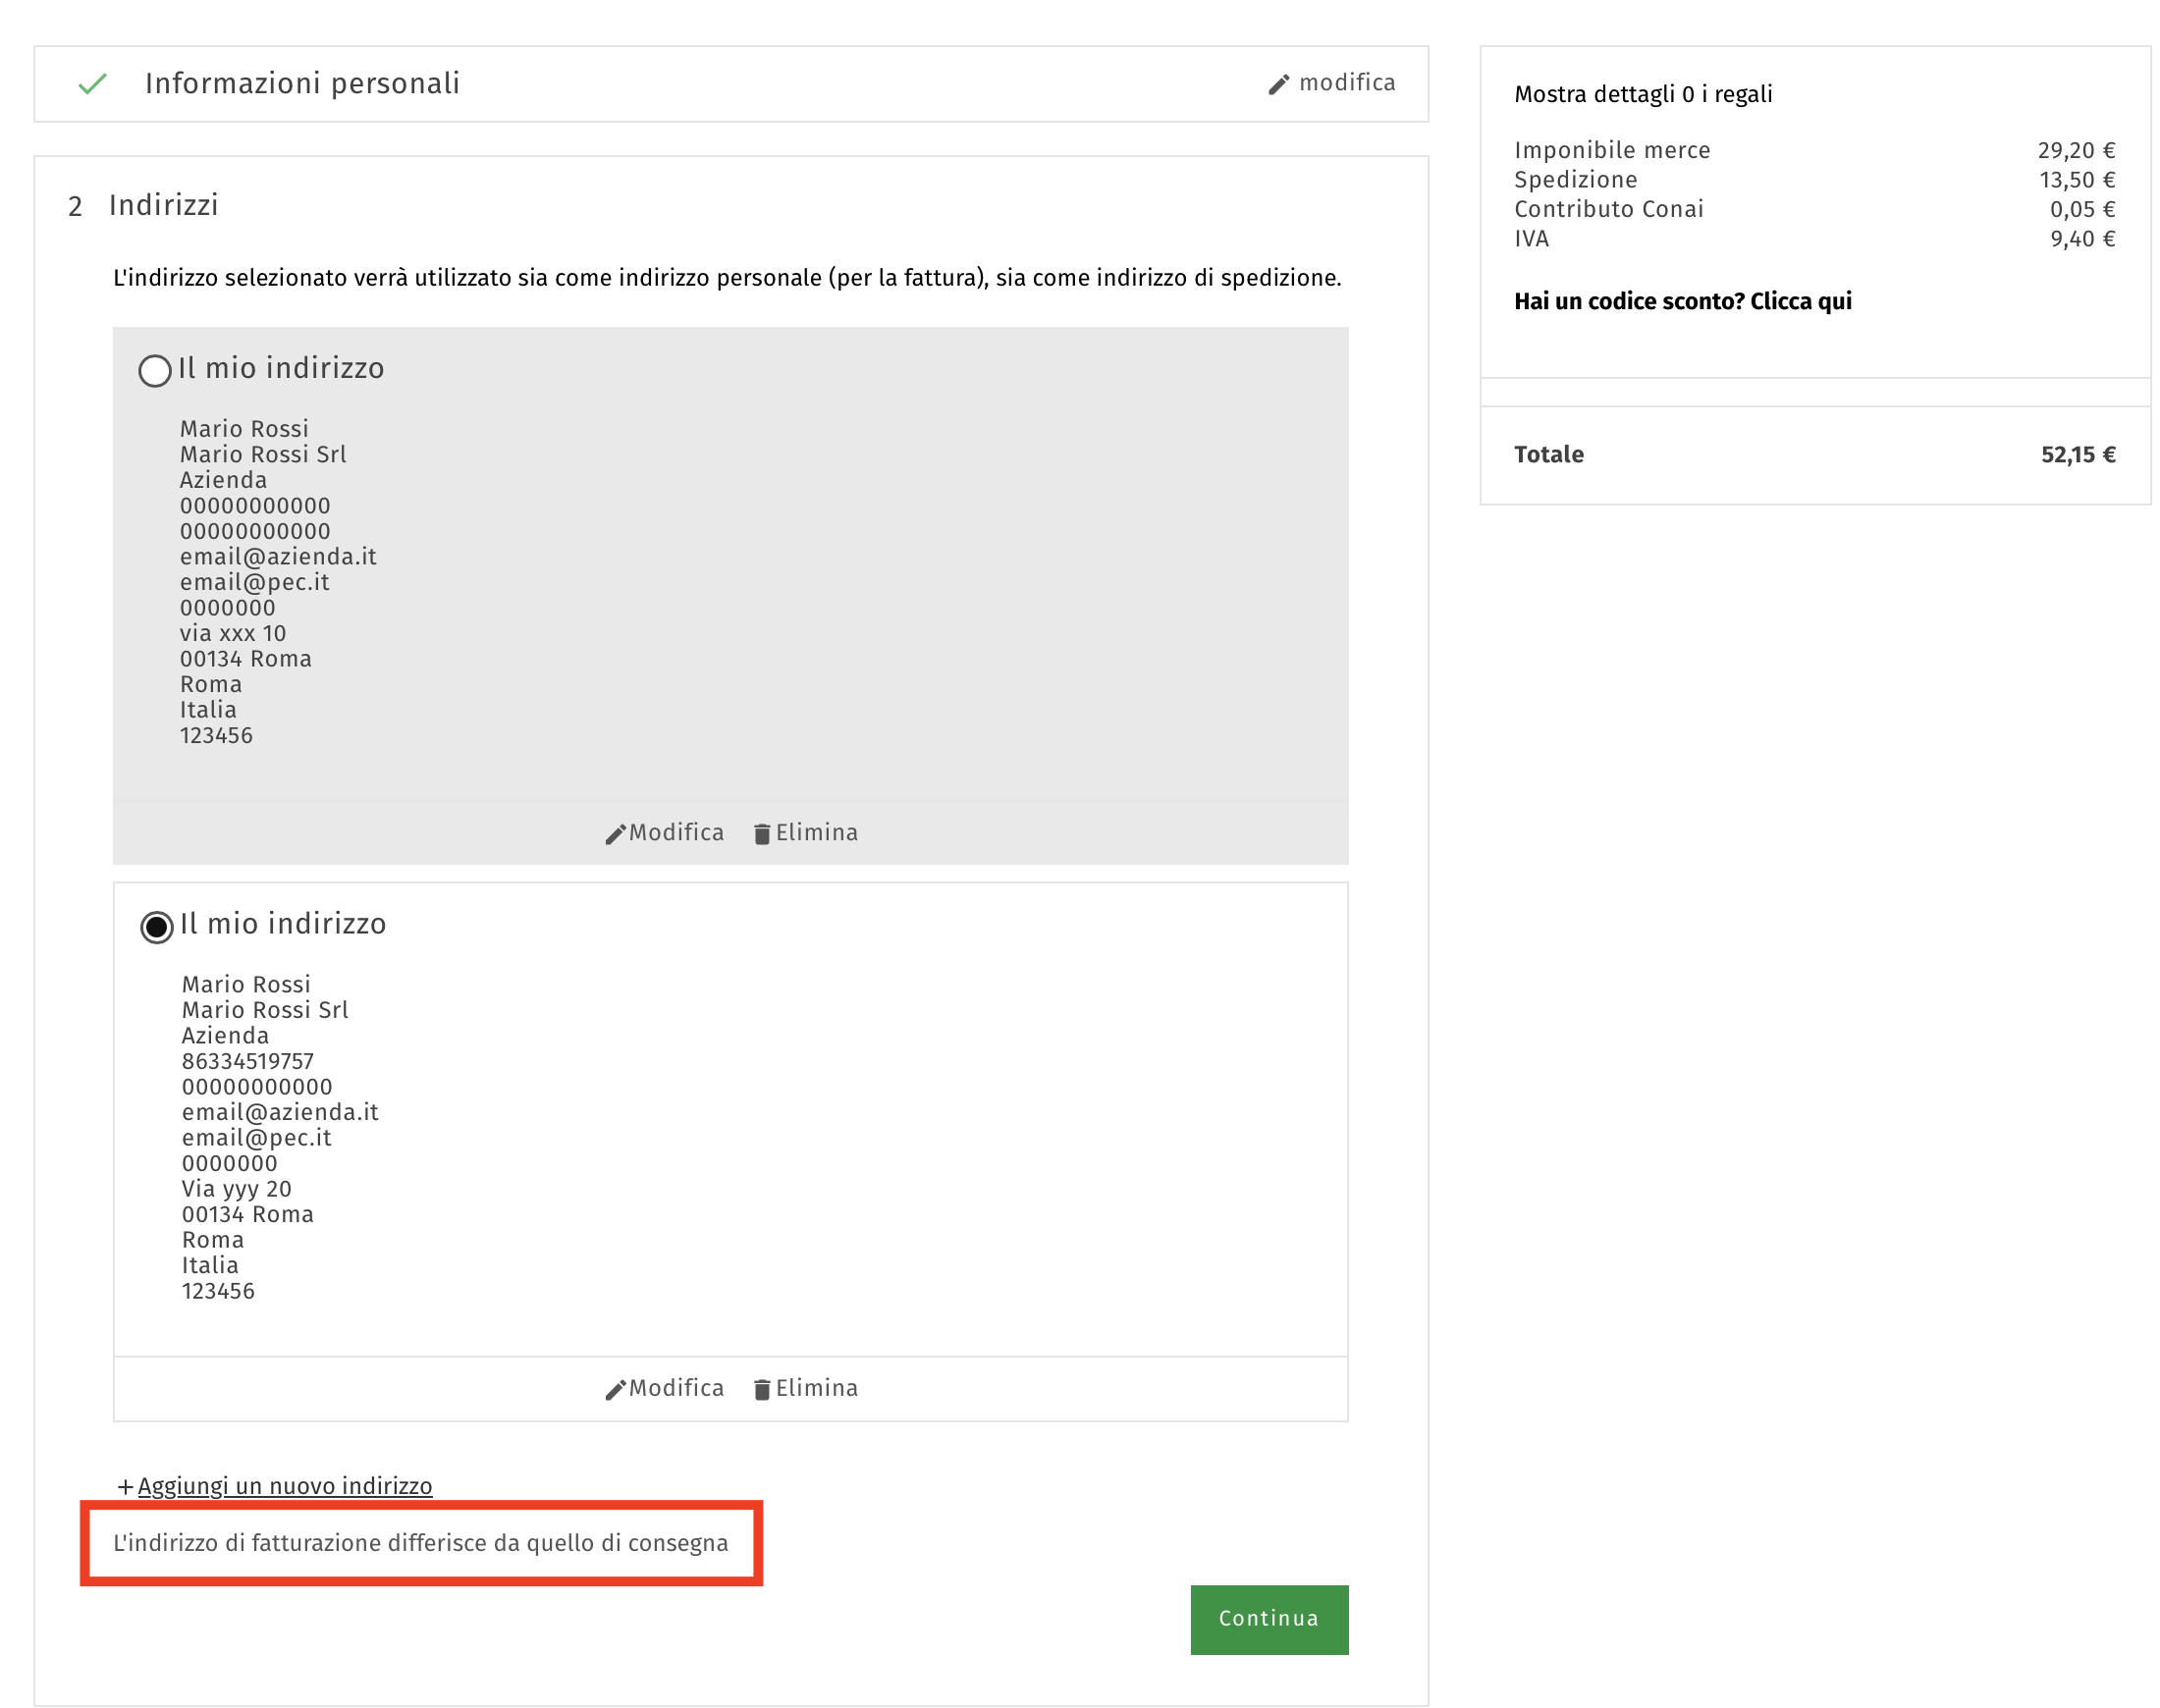The height and width of the screenshot is (1708, 2160).
Task: Click green checkmark beside Informazioni personali
Action: 92,84
